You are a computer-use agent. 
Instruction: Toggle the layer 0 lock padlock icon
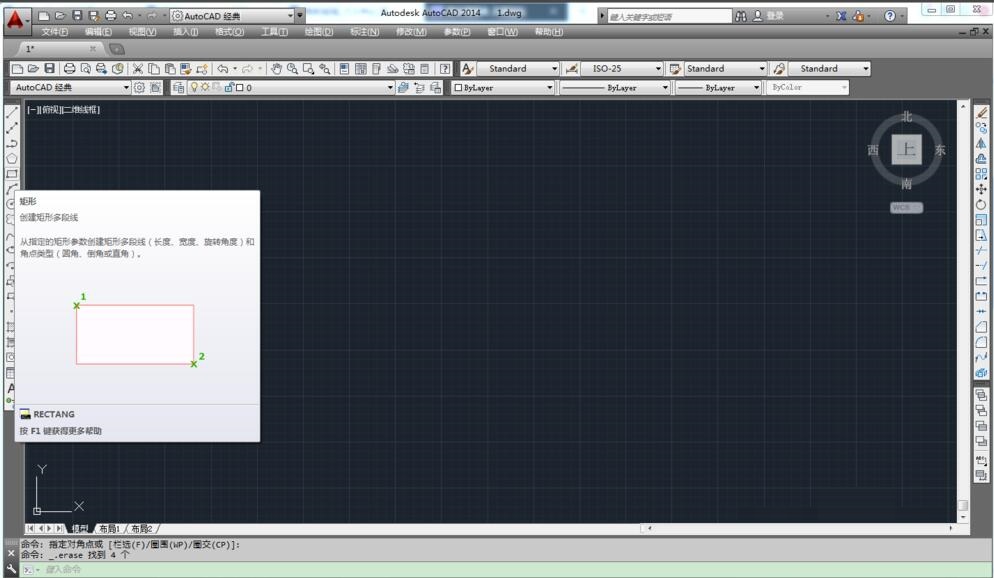click(229, 87)
